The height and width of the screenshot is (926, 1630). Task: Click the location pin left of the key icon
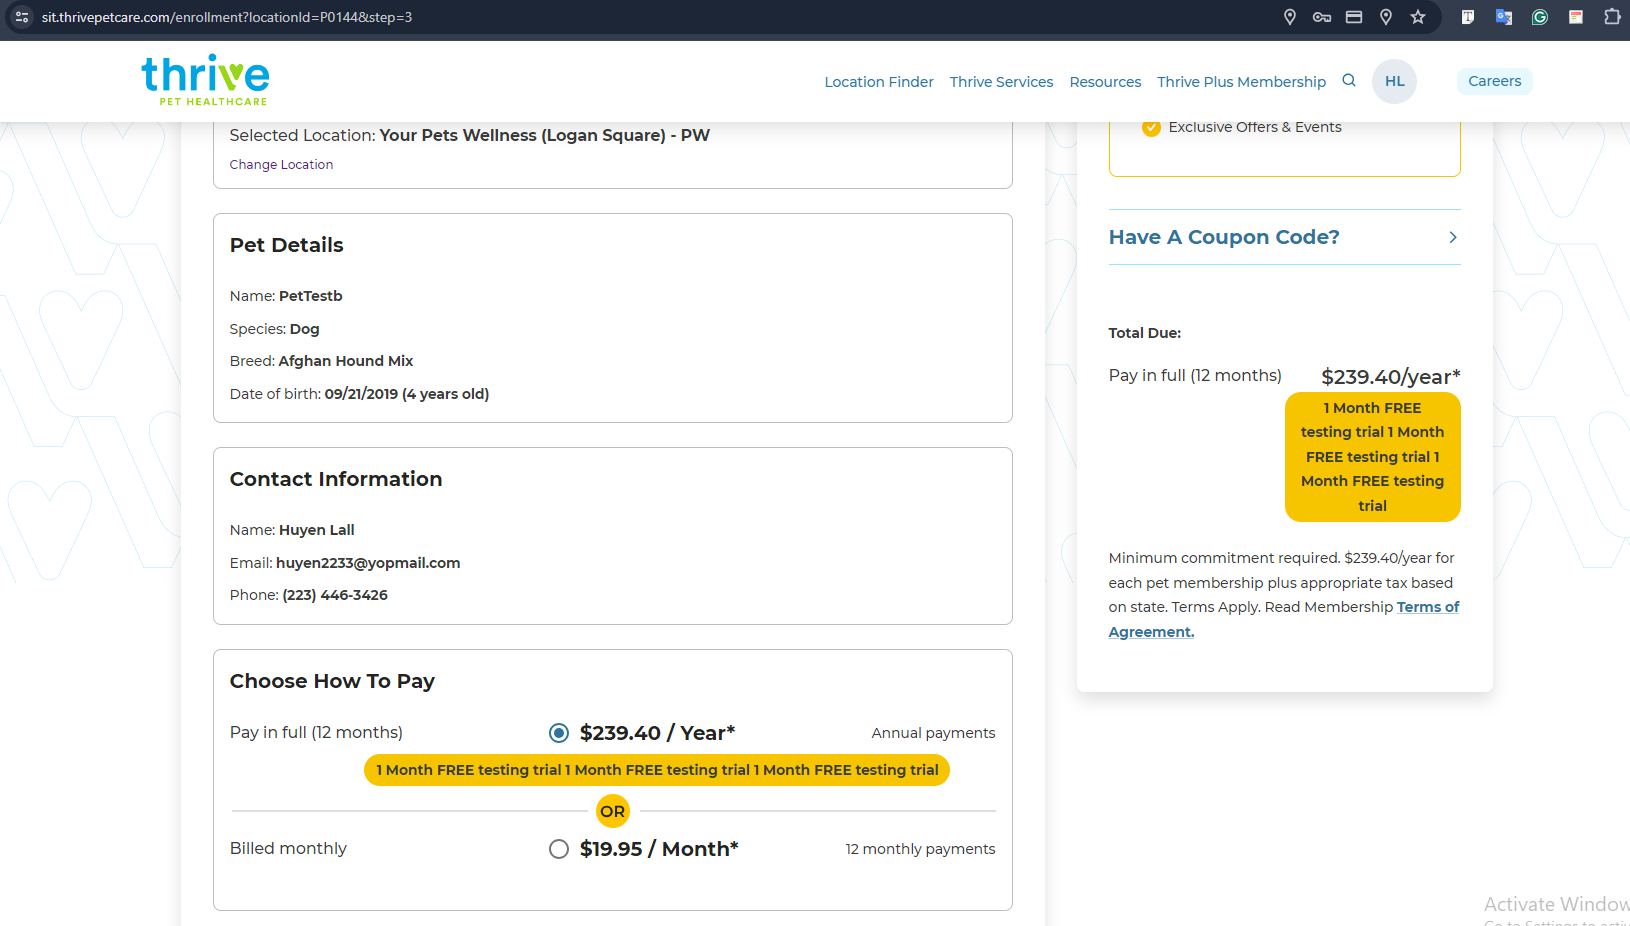click(1290, 17)
